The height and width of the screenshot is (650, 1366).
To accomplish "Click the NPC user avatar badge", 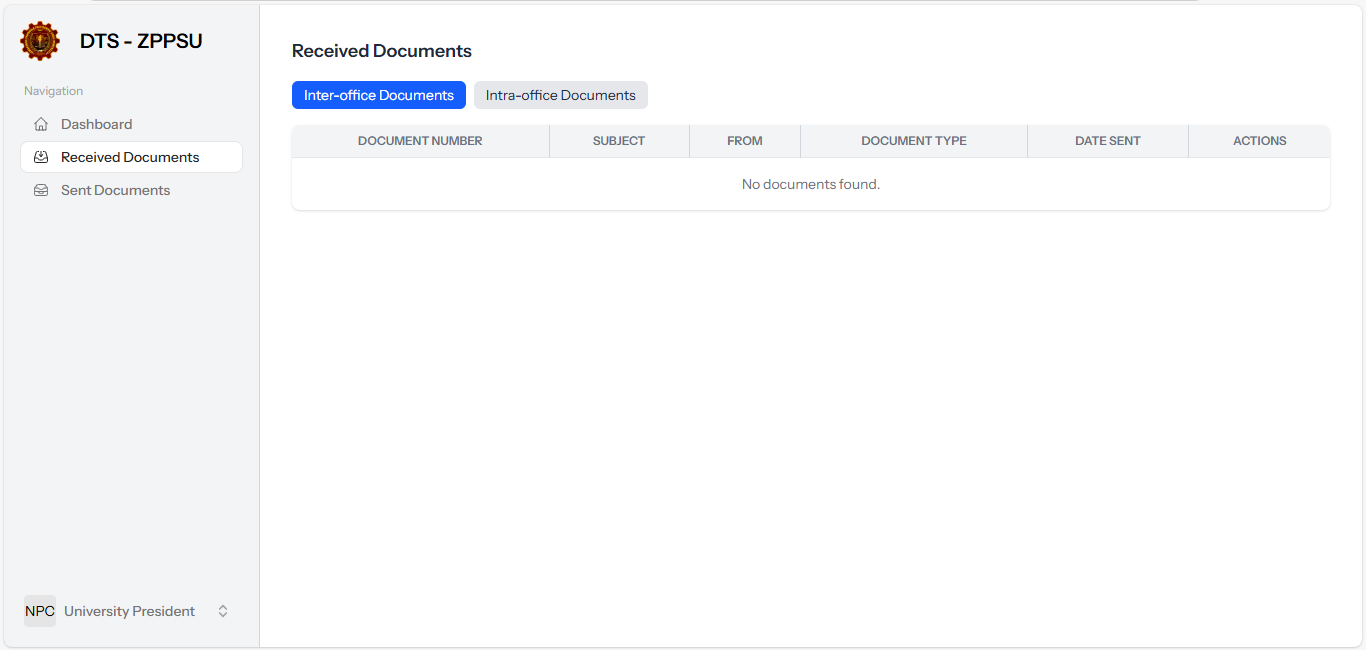I will 39,610.
